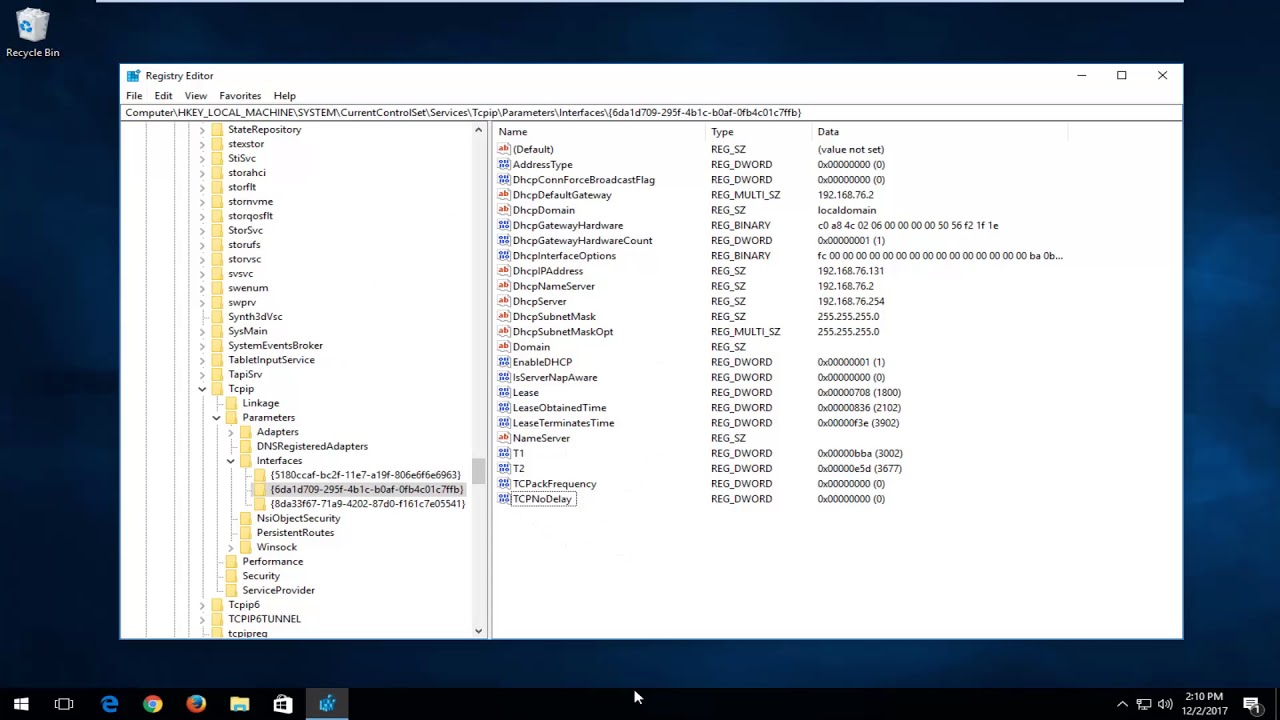Select the SysMain key
The height and width of the screenshot is (720, 1280).
pos(247,331)
